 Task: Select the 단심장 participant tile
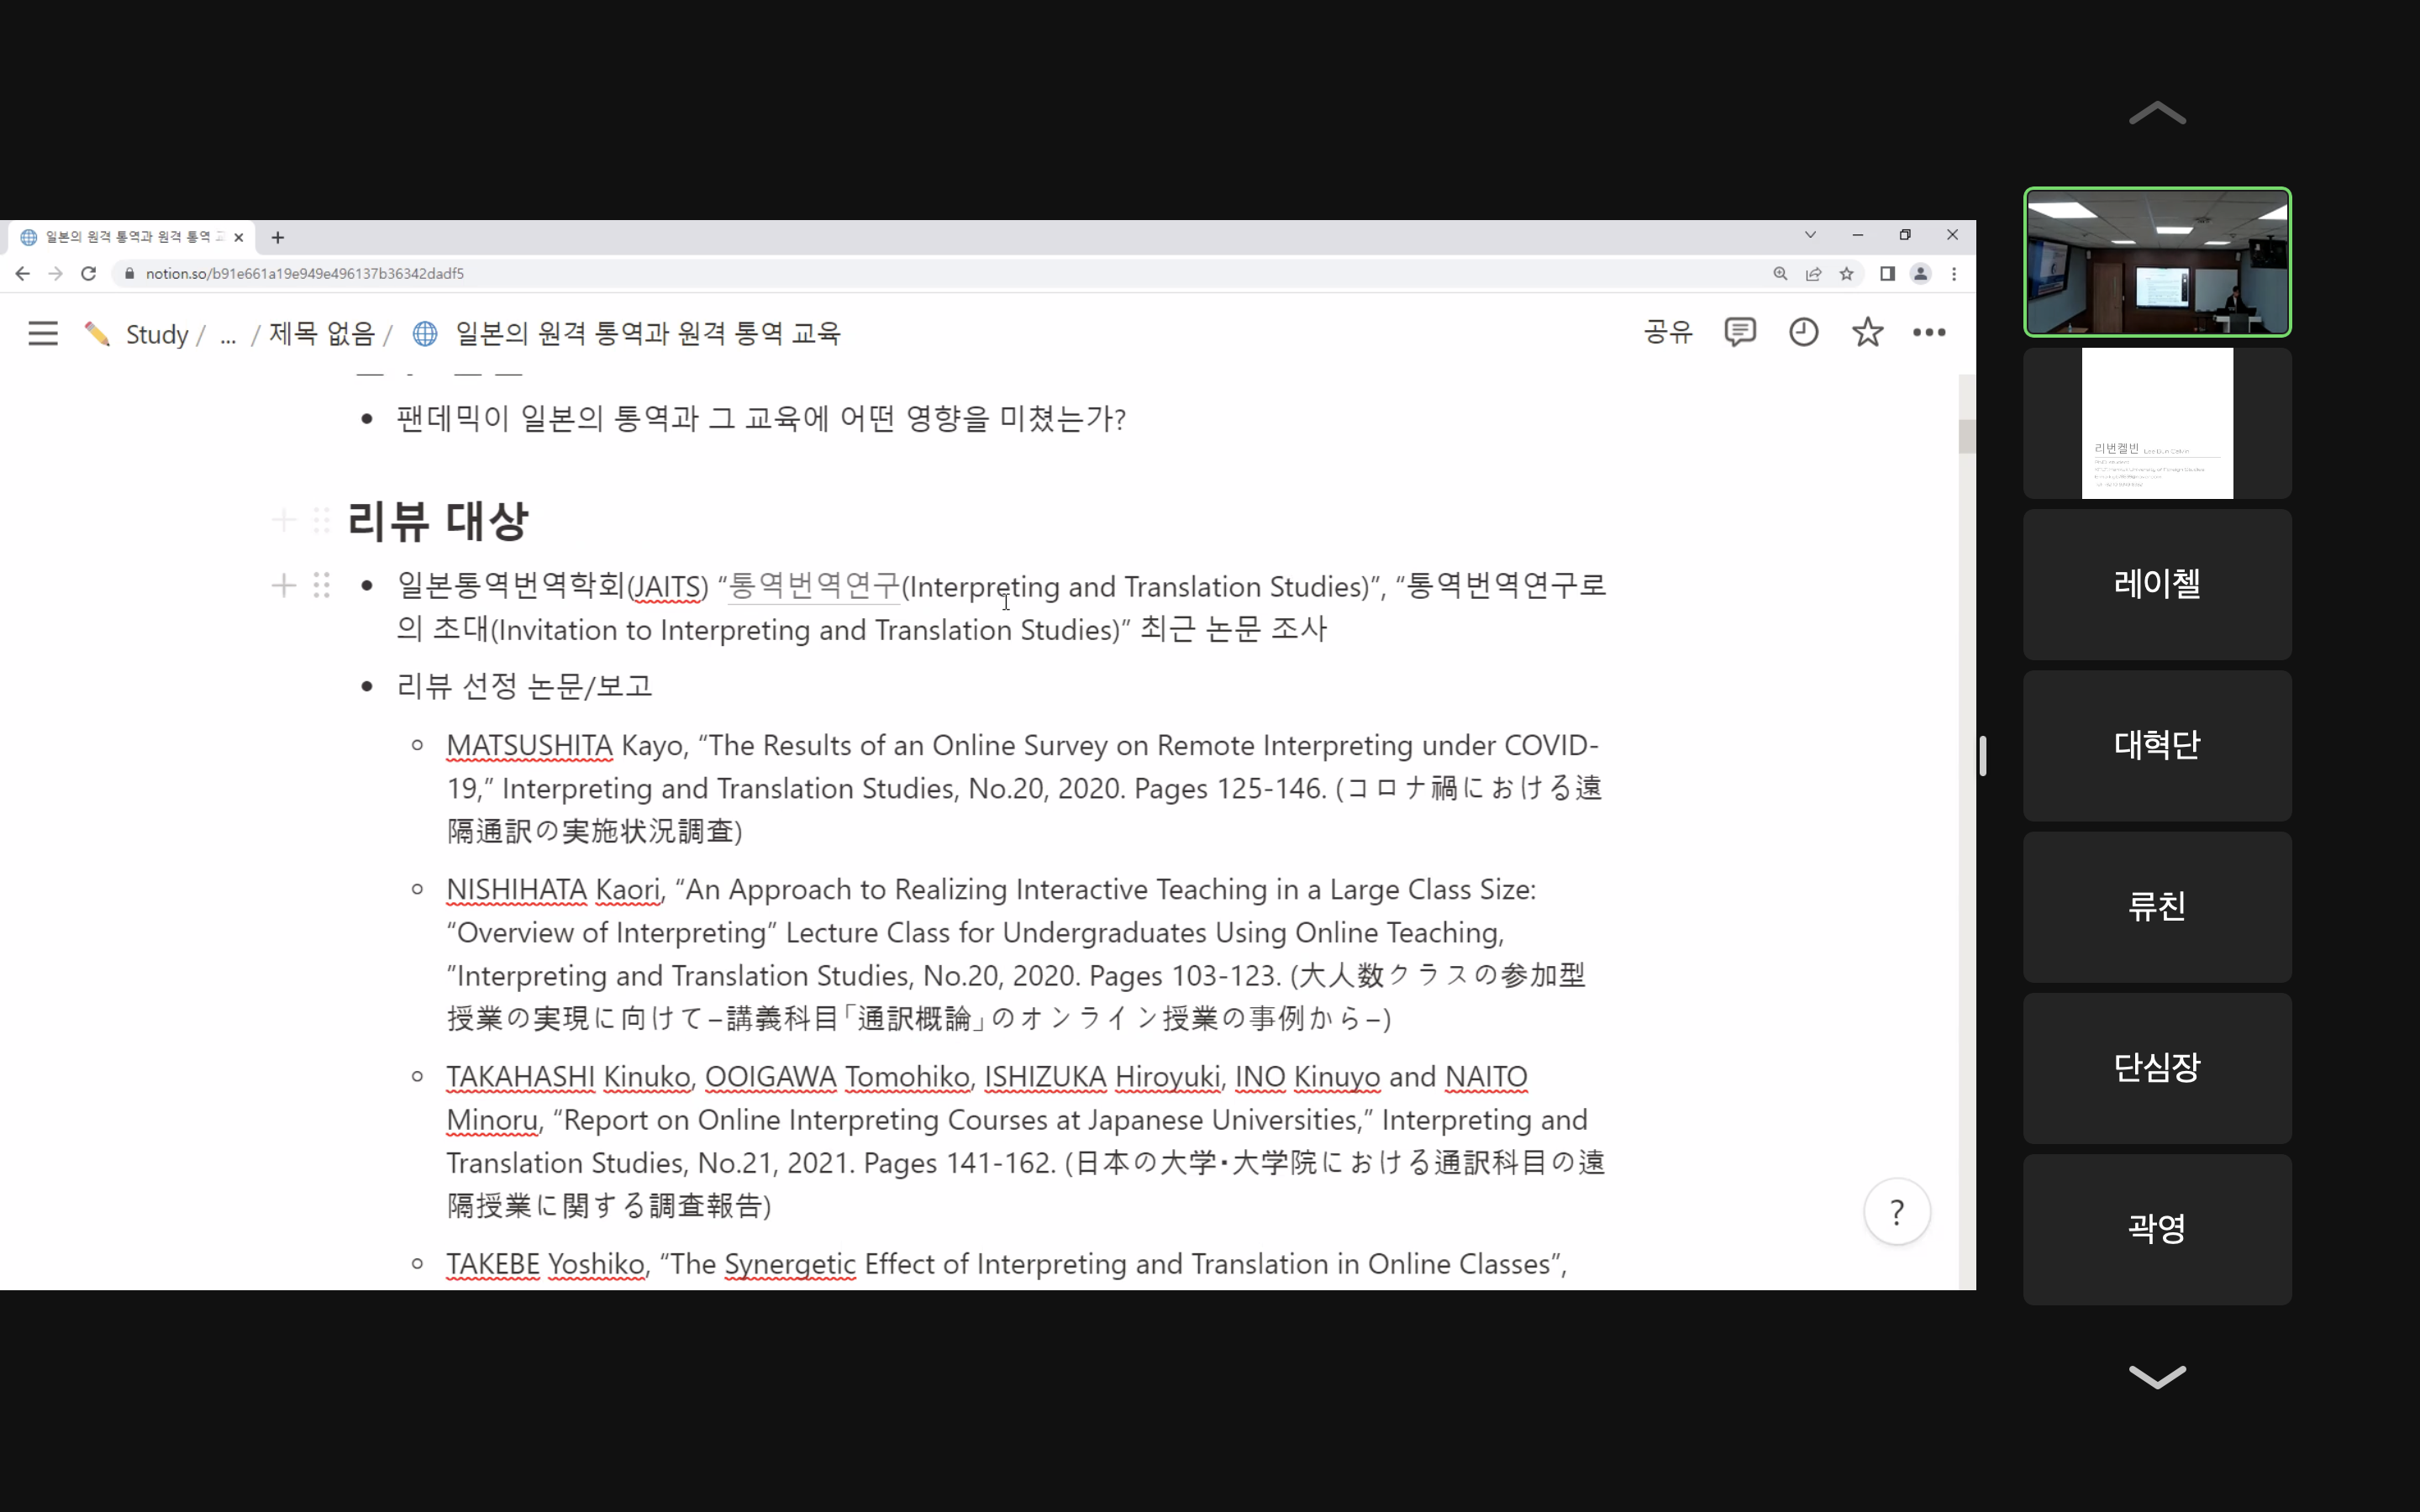[x=2157, y=1068]
